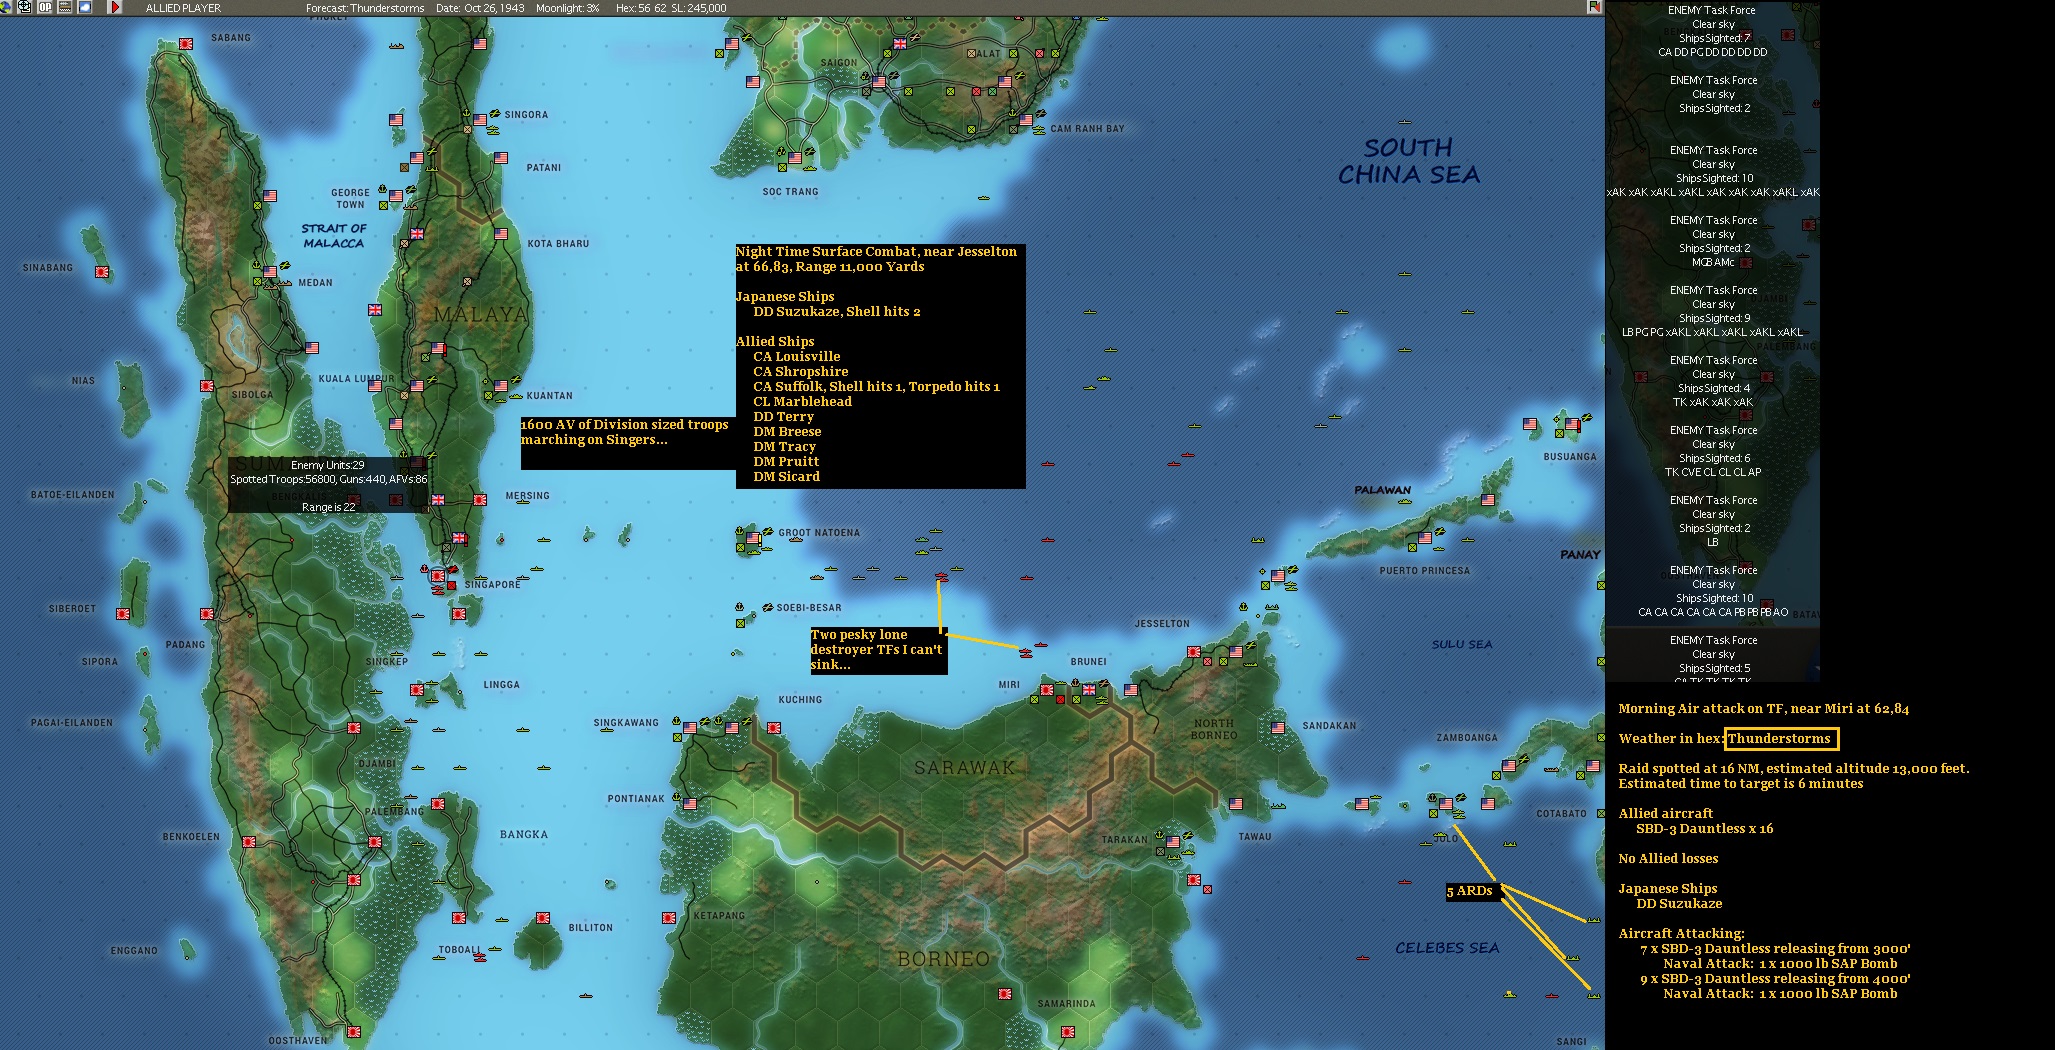The width and height of the screenshot is (2055, 1050).
Task: Select the Japanese base flag at Oosthaven
Action: (x=354, y=1032)
